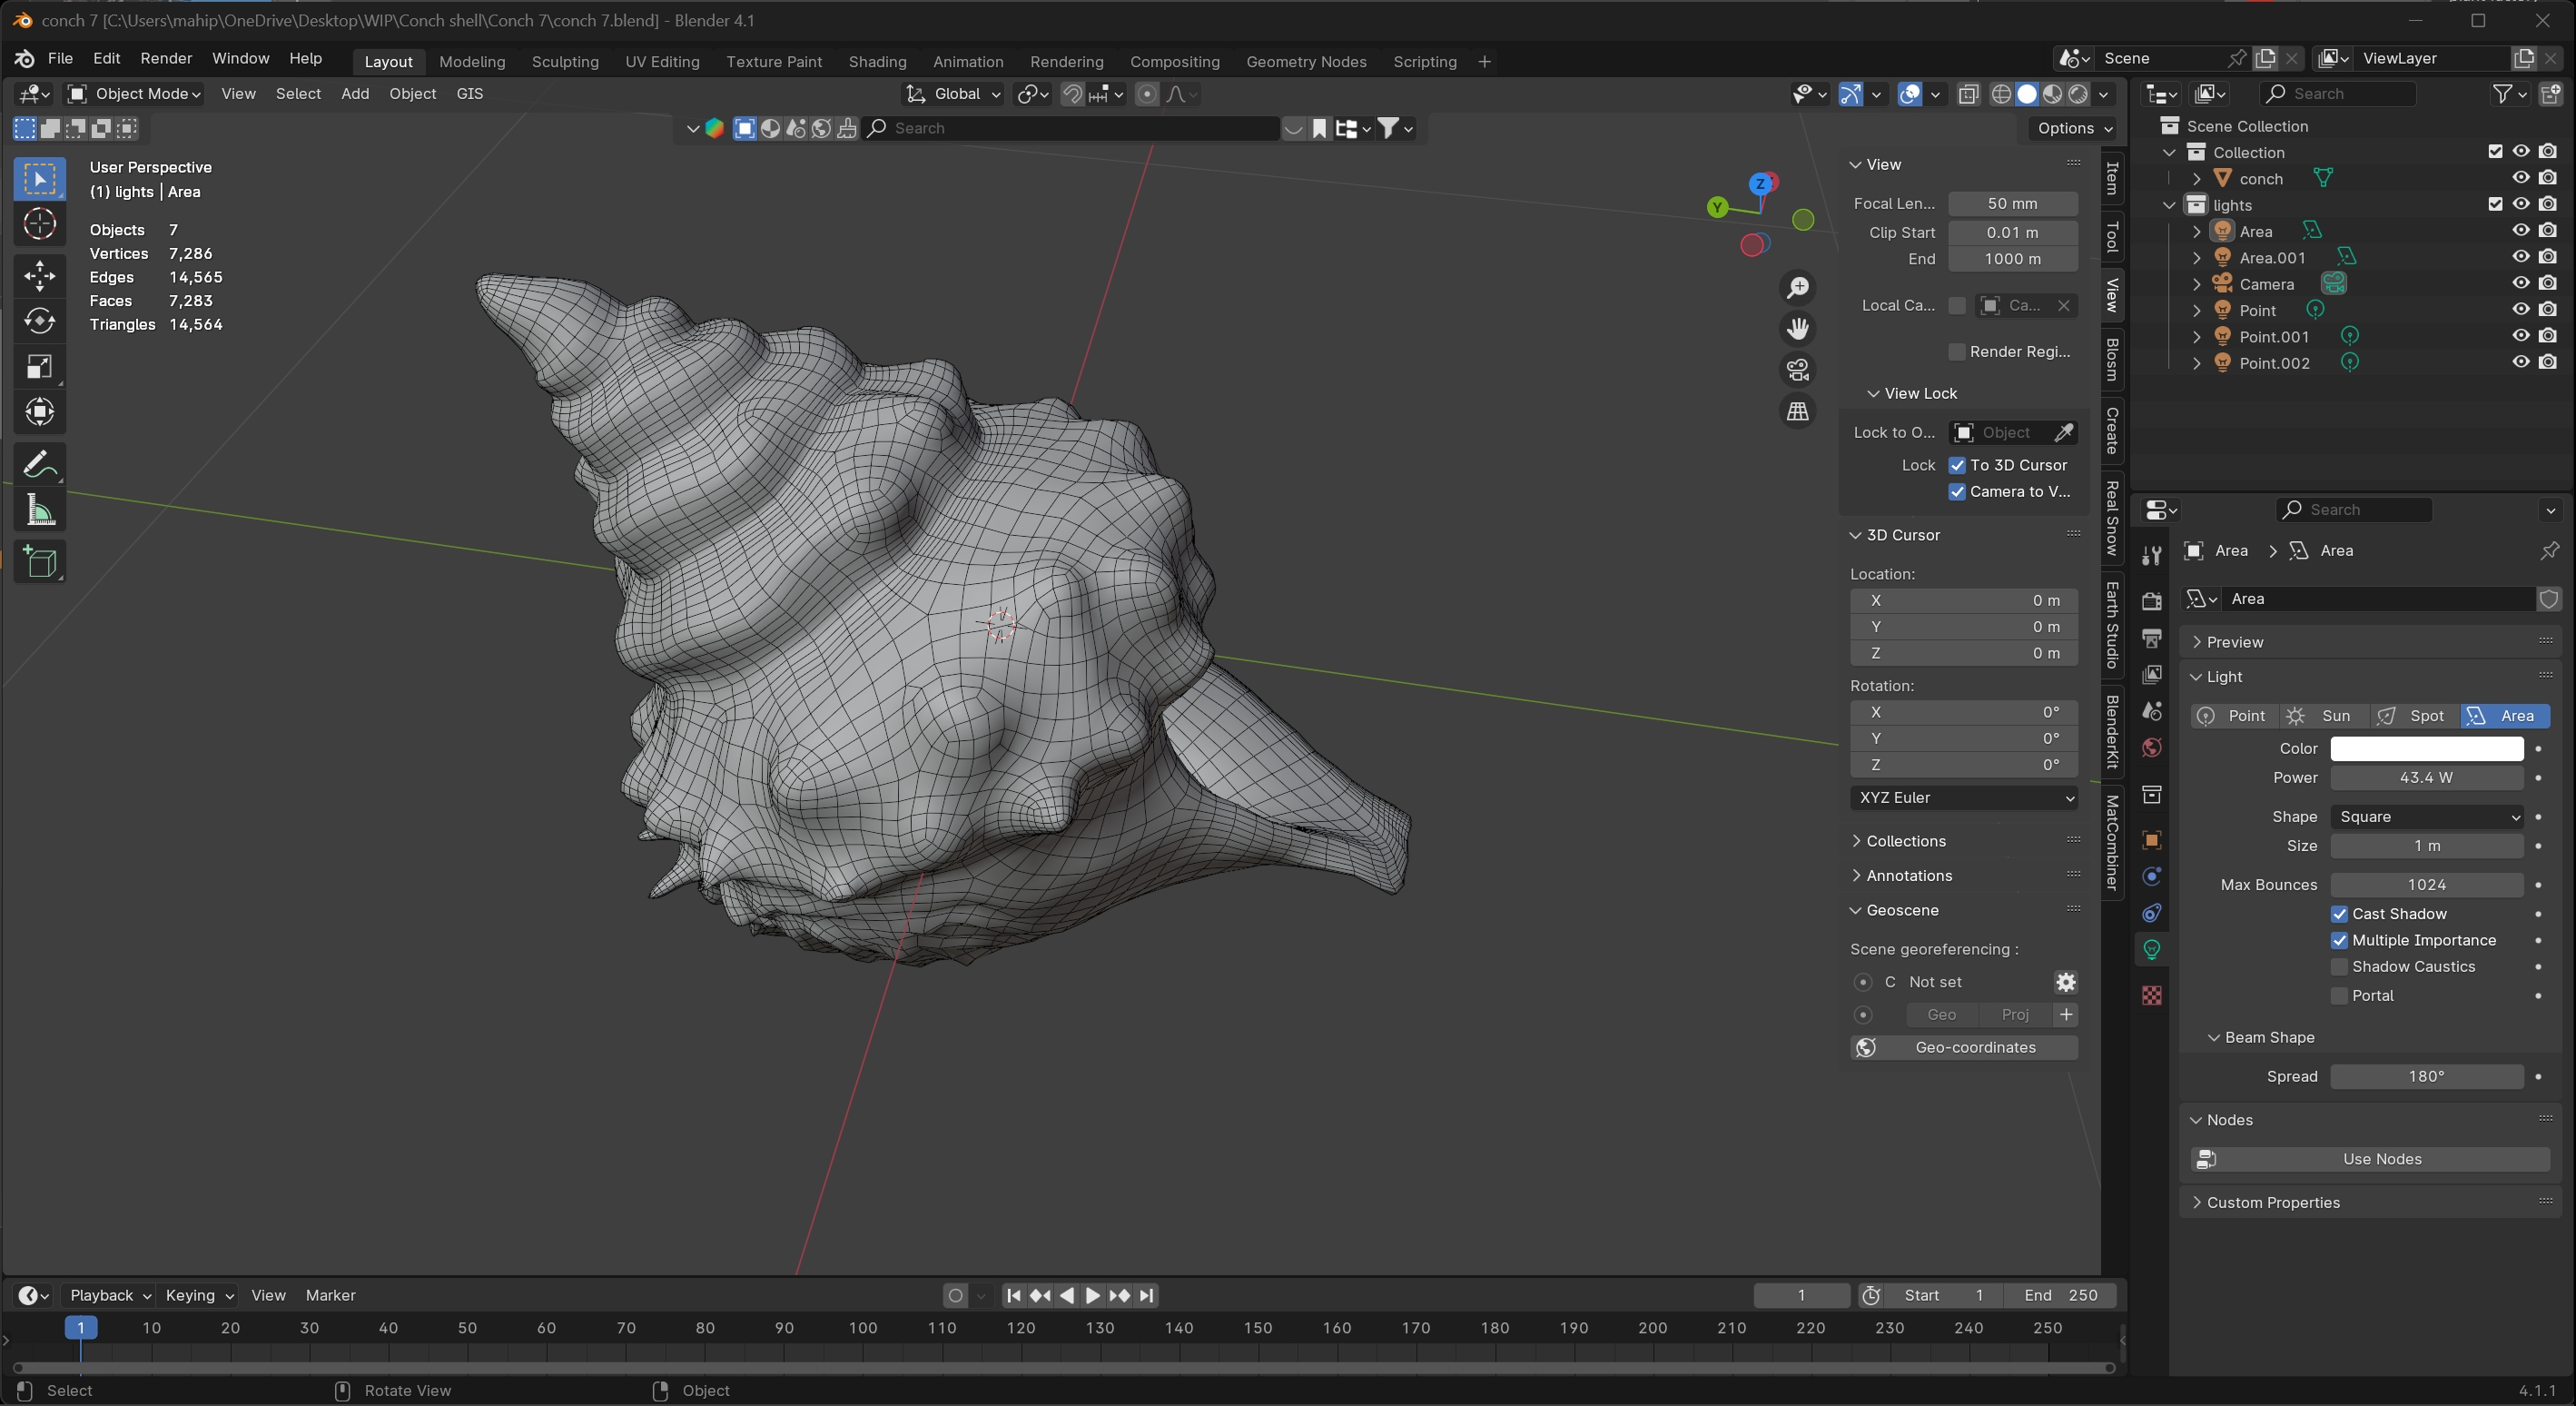Toggle X-ray mode in viewport header
Screen dimensions: 2576x1406
(x=1969, y=93)
